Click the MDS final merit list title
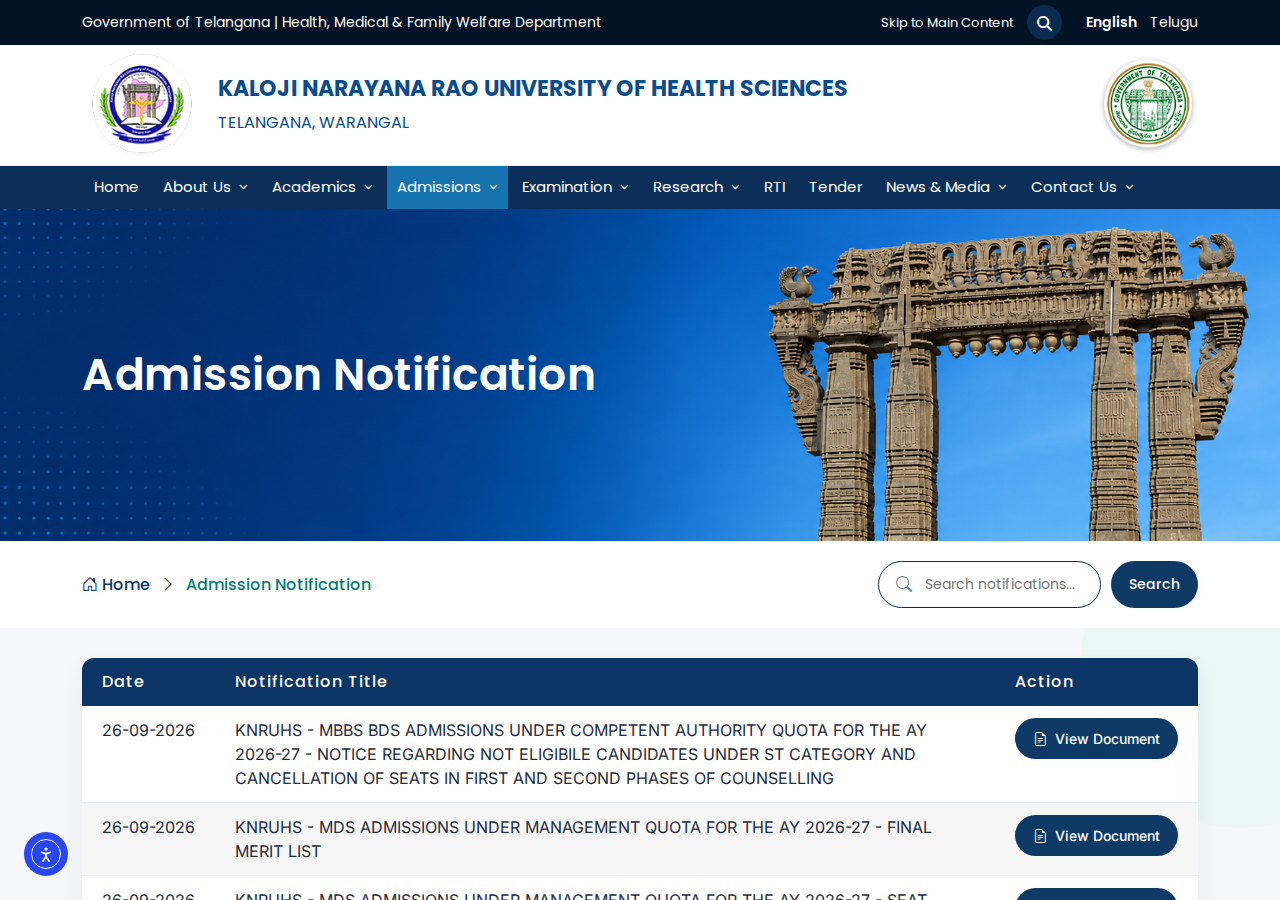The image size is (1280, 900). (583, 839)
